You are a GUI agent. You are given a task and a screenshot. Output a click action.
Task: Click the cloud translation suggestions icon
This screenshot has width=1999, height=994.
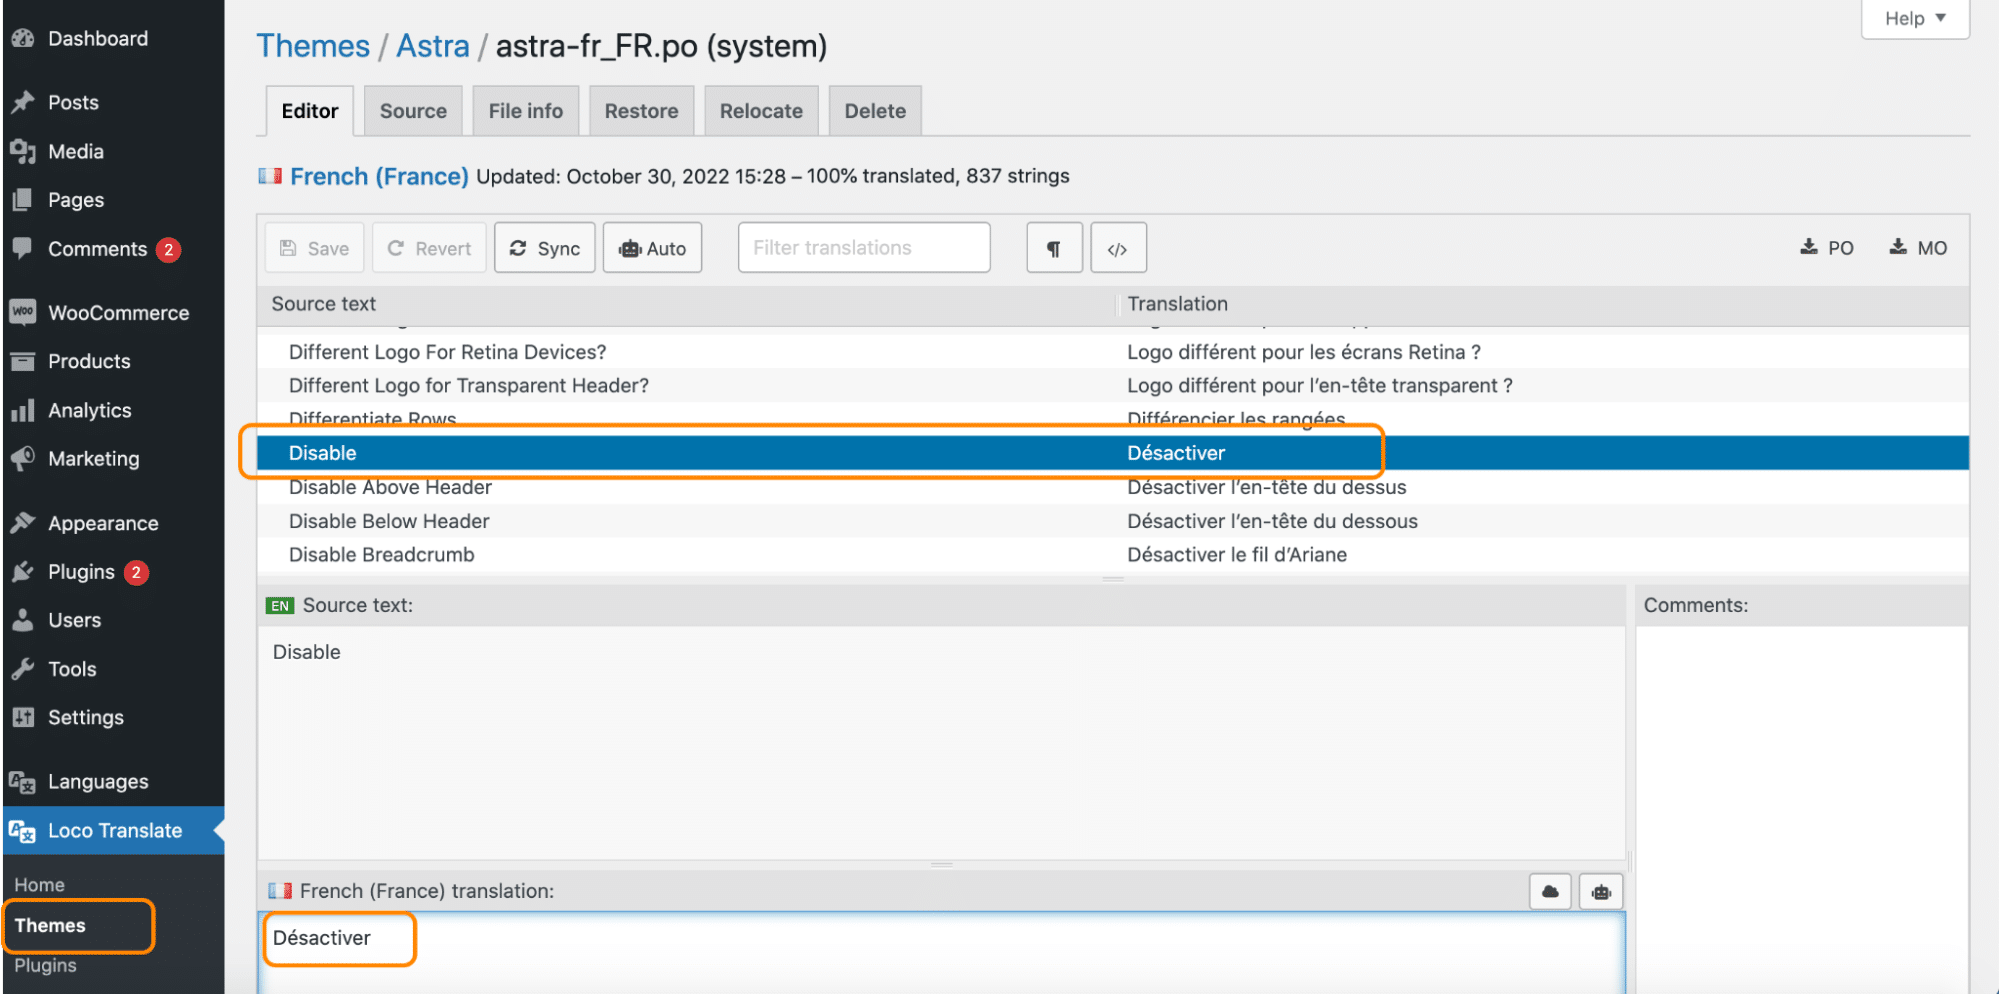1549,890
